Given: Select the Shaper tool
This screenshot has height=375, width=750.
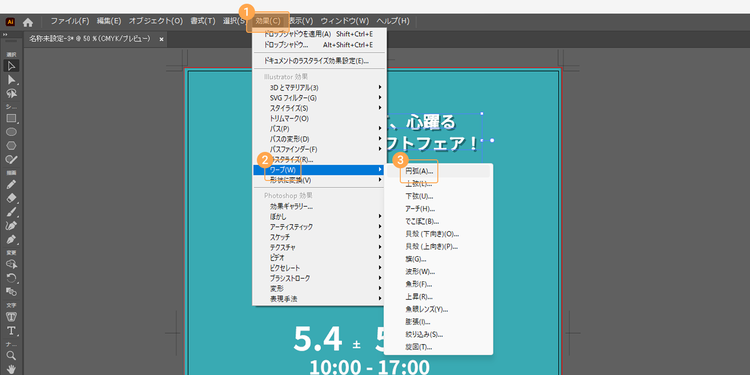Looking at the screenshot, I should (x=11, y=159).
